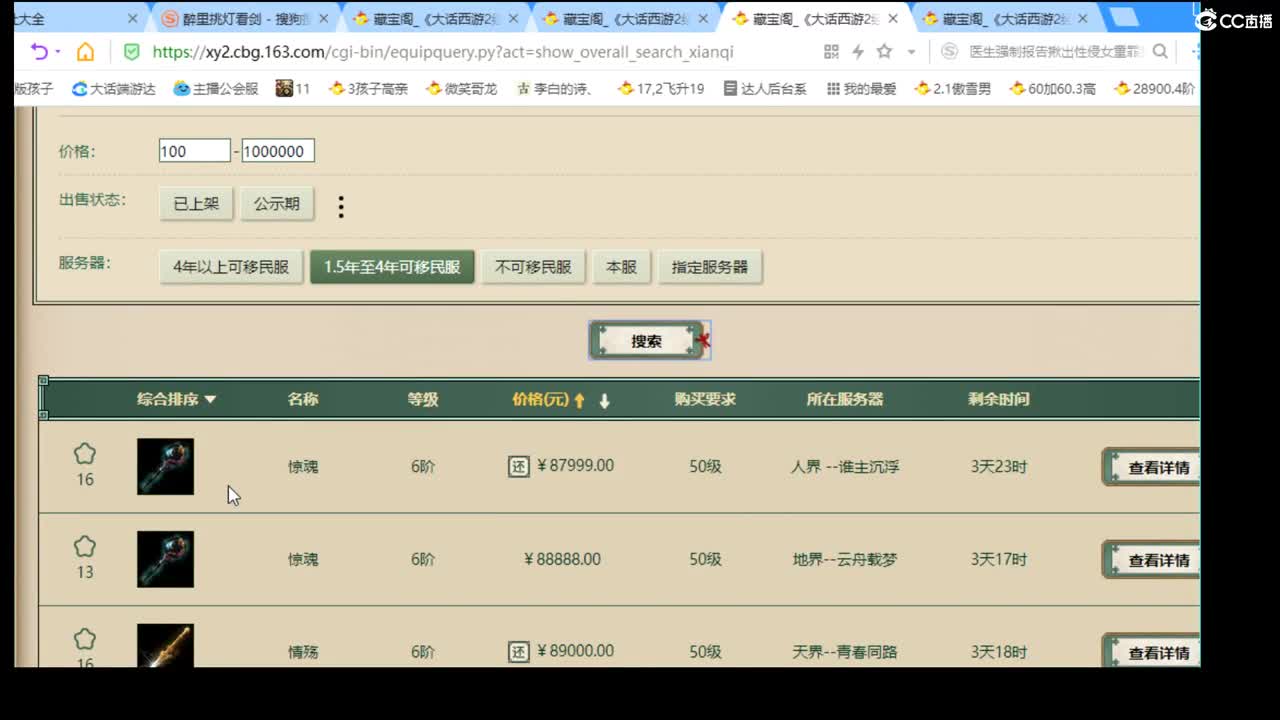1280x720 pixels.
Task: Close the active 藏宝阁 tab
Action: [893, 19]
